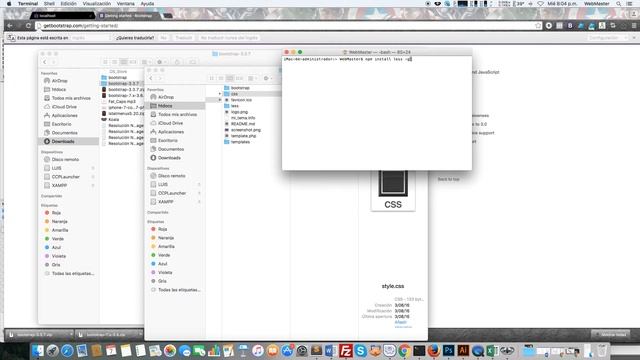This screenshot has height=360, width=640.
Task: Switch to the localhost Chrome tab
Action: click(x=62, y=16)
